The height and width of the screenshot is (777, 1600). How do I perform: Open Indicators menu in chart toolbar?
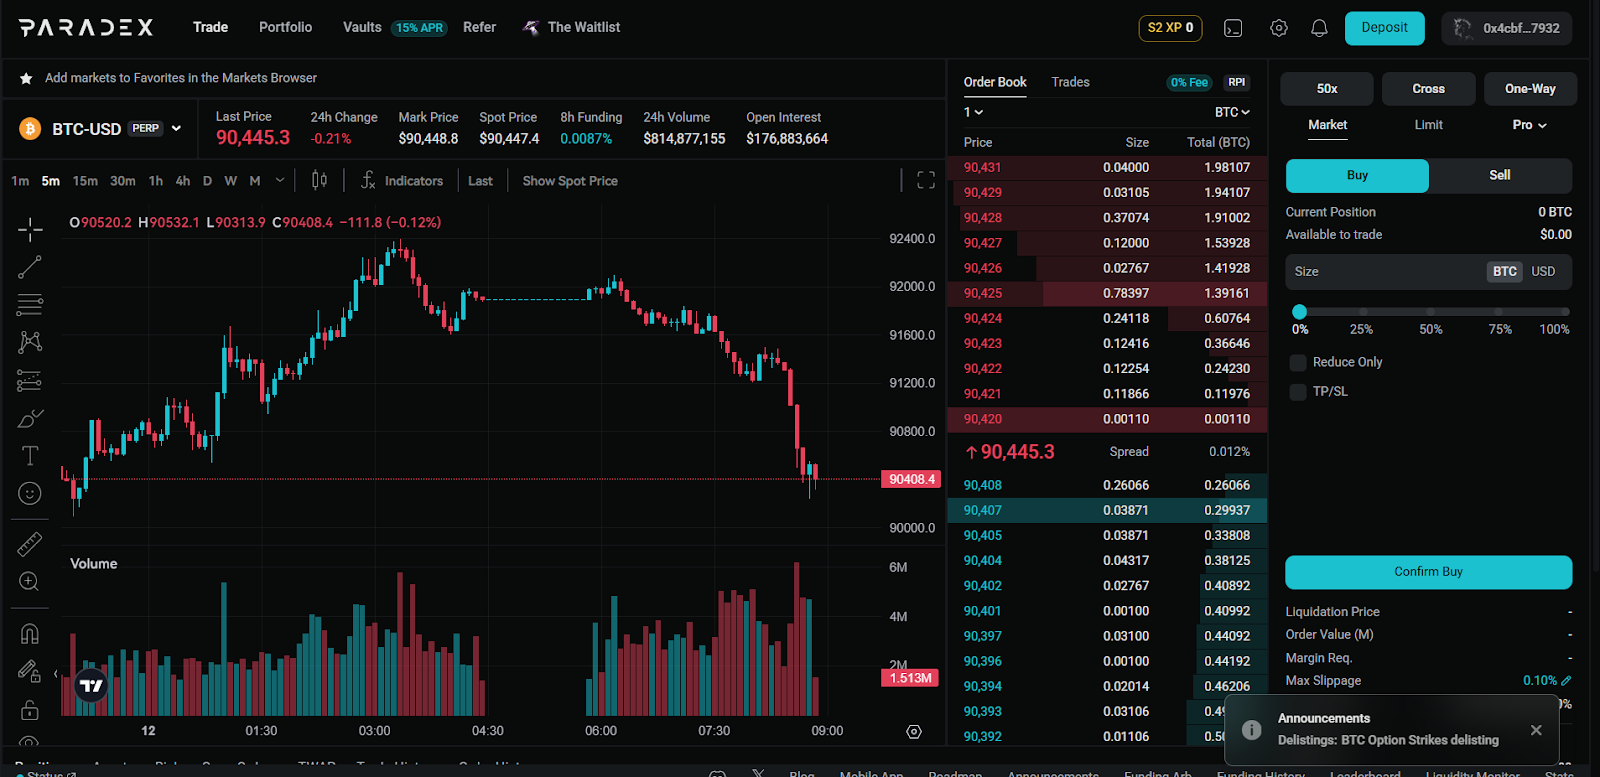click(402, 180)
